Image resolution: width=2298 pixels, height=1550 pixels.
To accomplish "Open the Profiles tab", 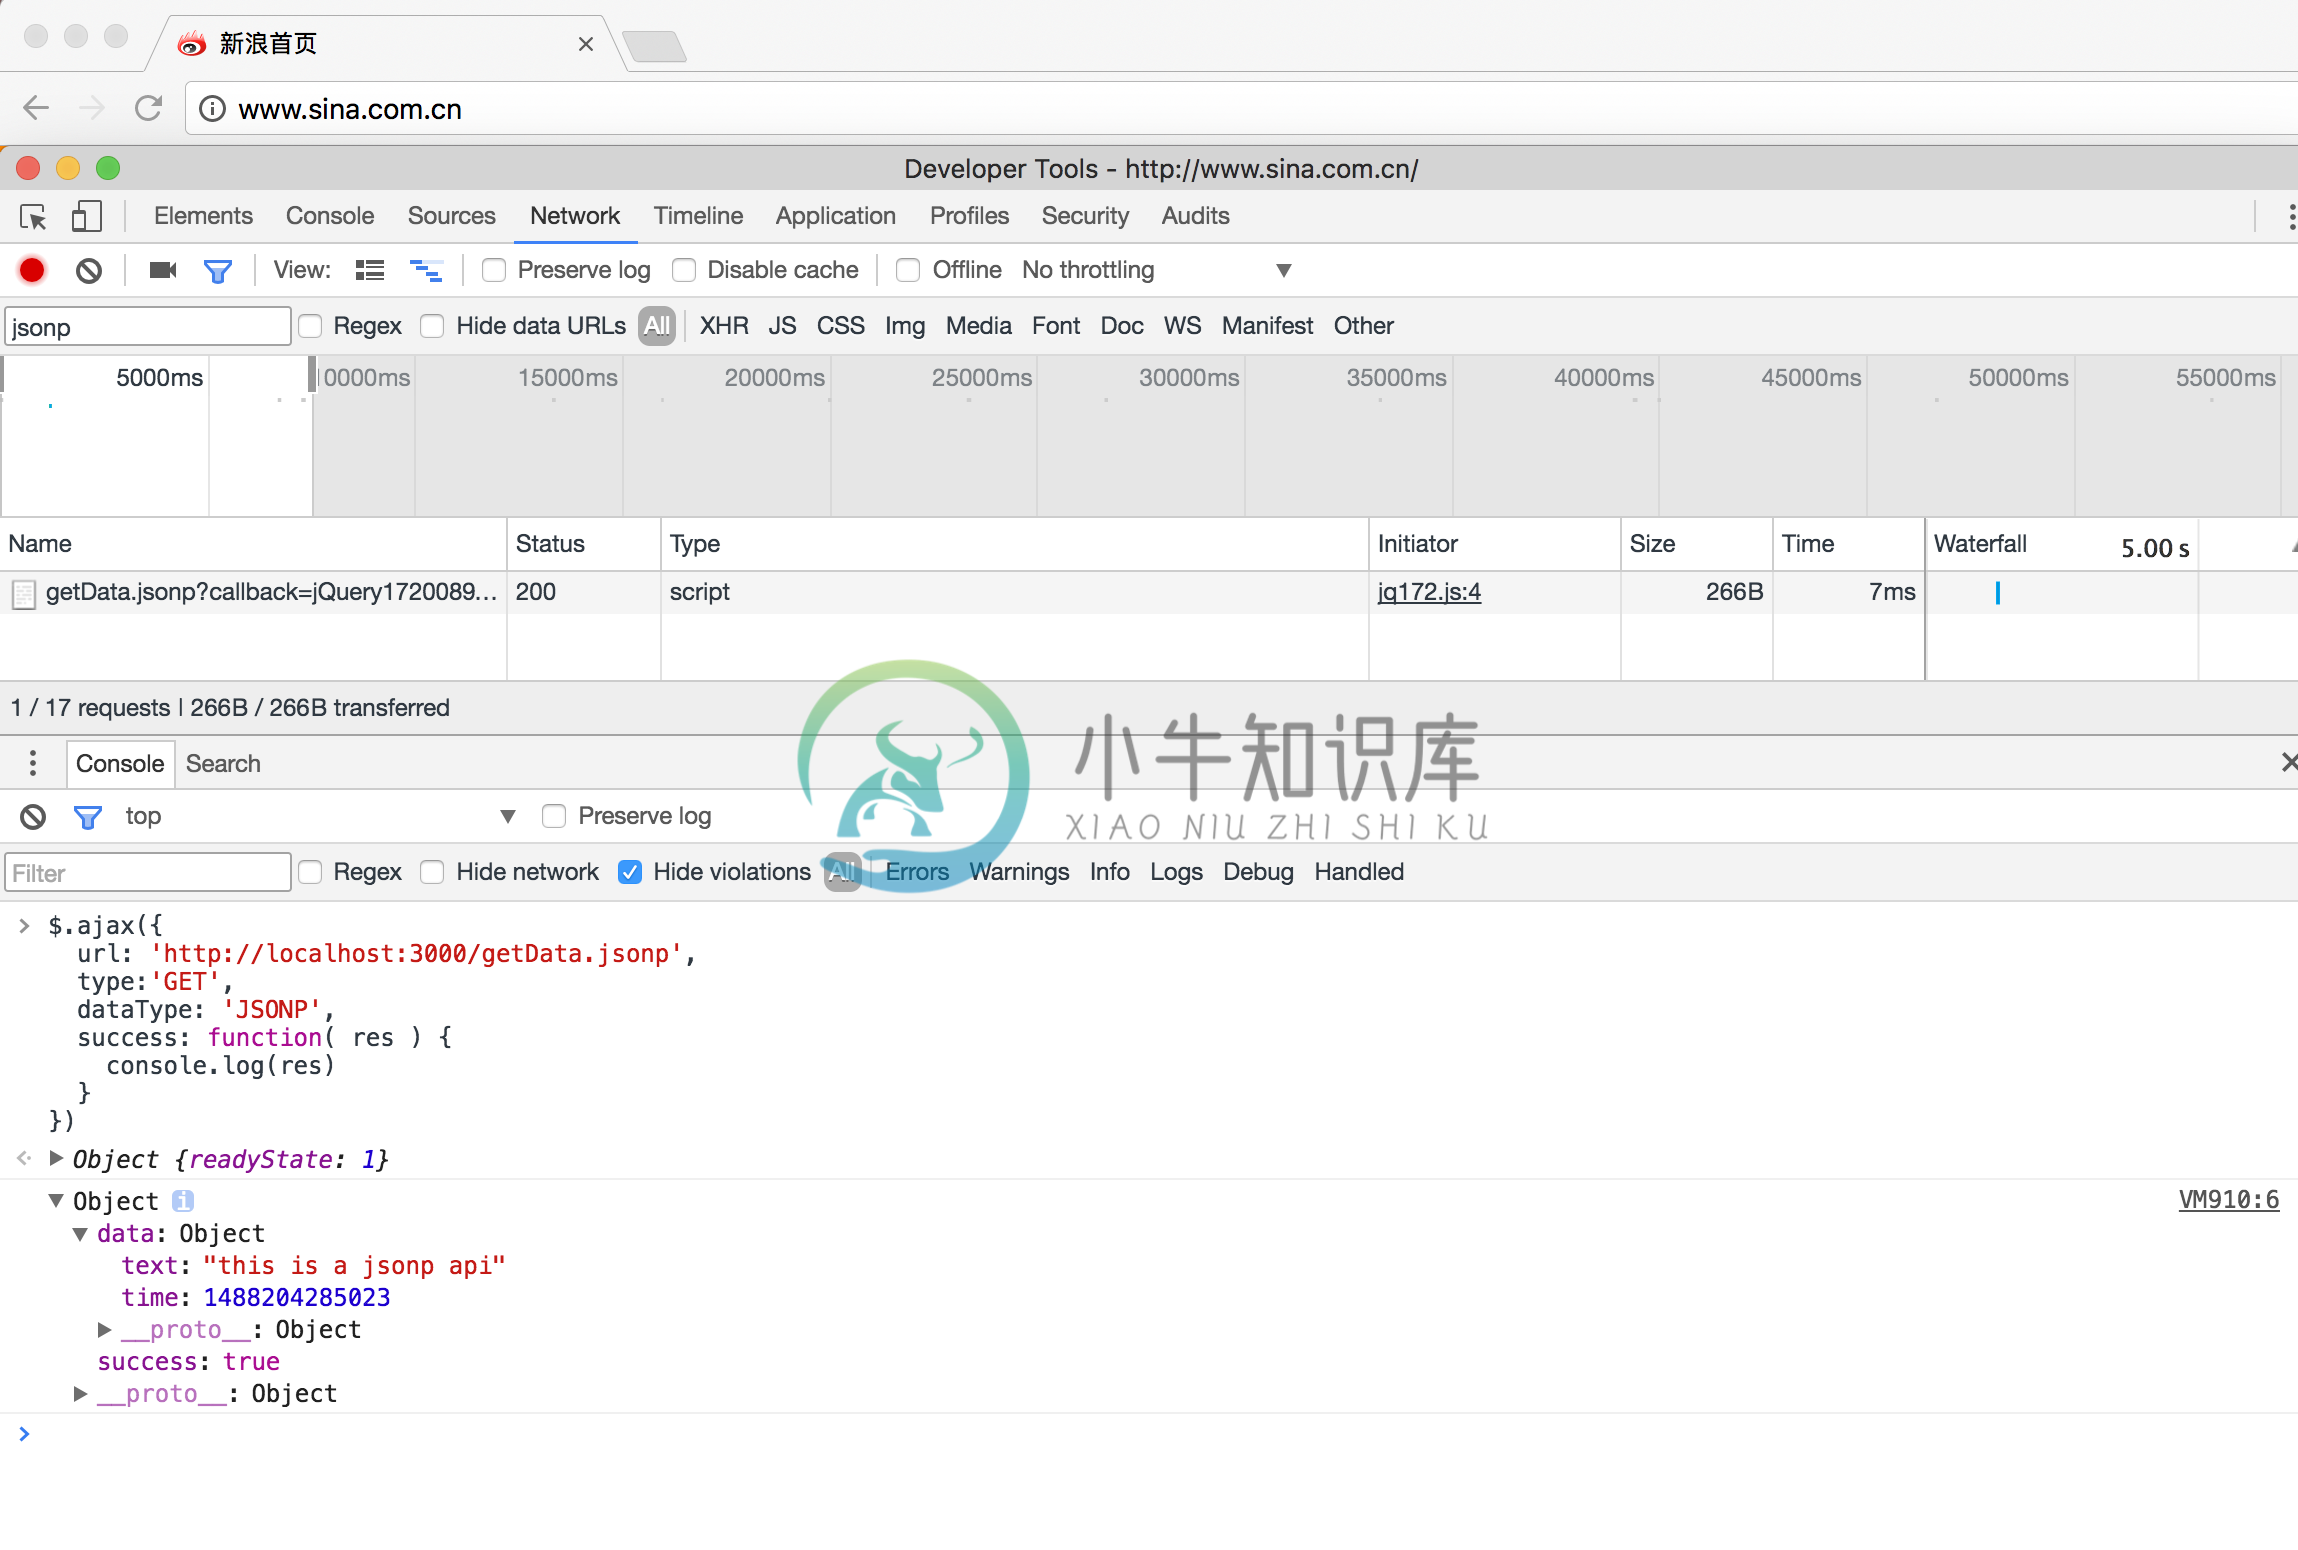I will tap(969, 216).
